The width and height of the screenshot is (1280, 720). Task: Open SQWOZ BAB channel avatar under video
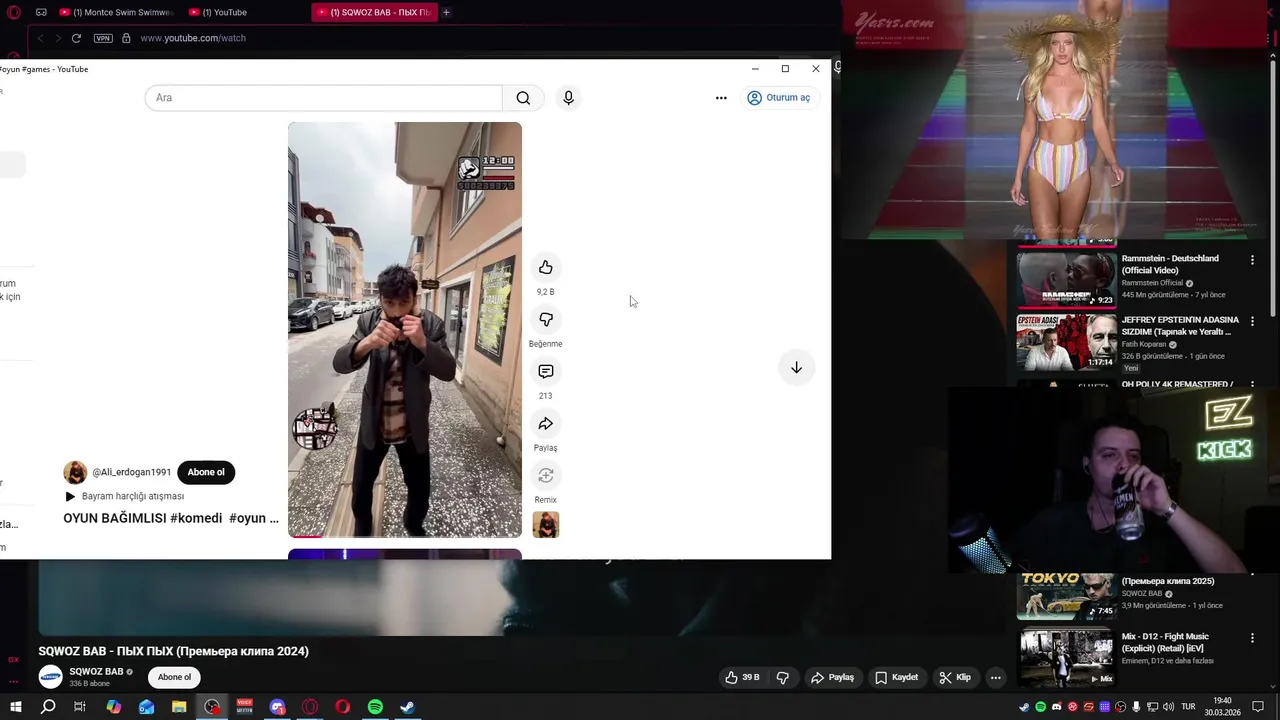click(50, 677)
